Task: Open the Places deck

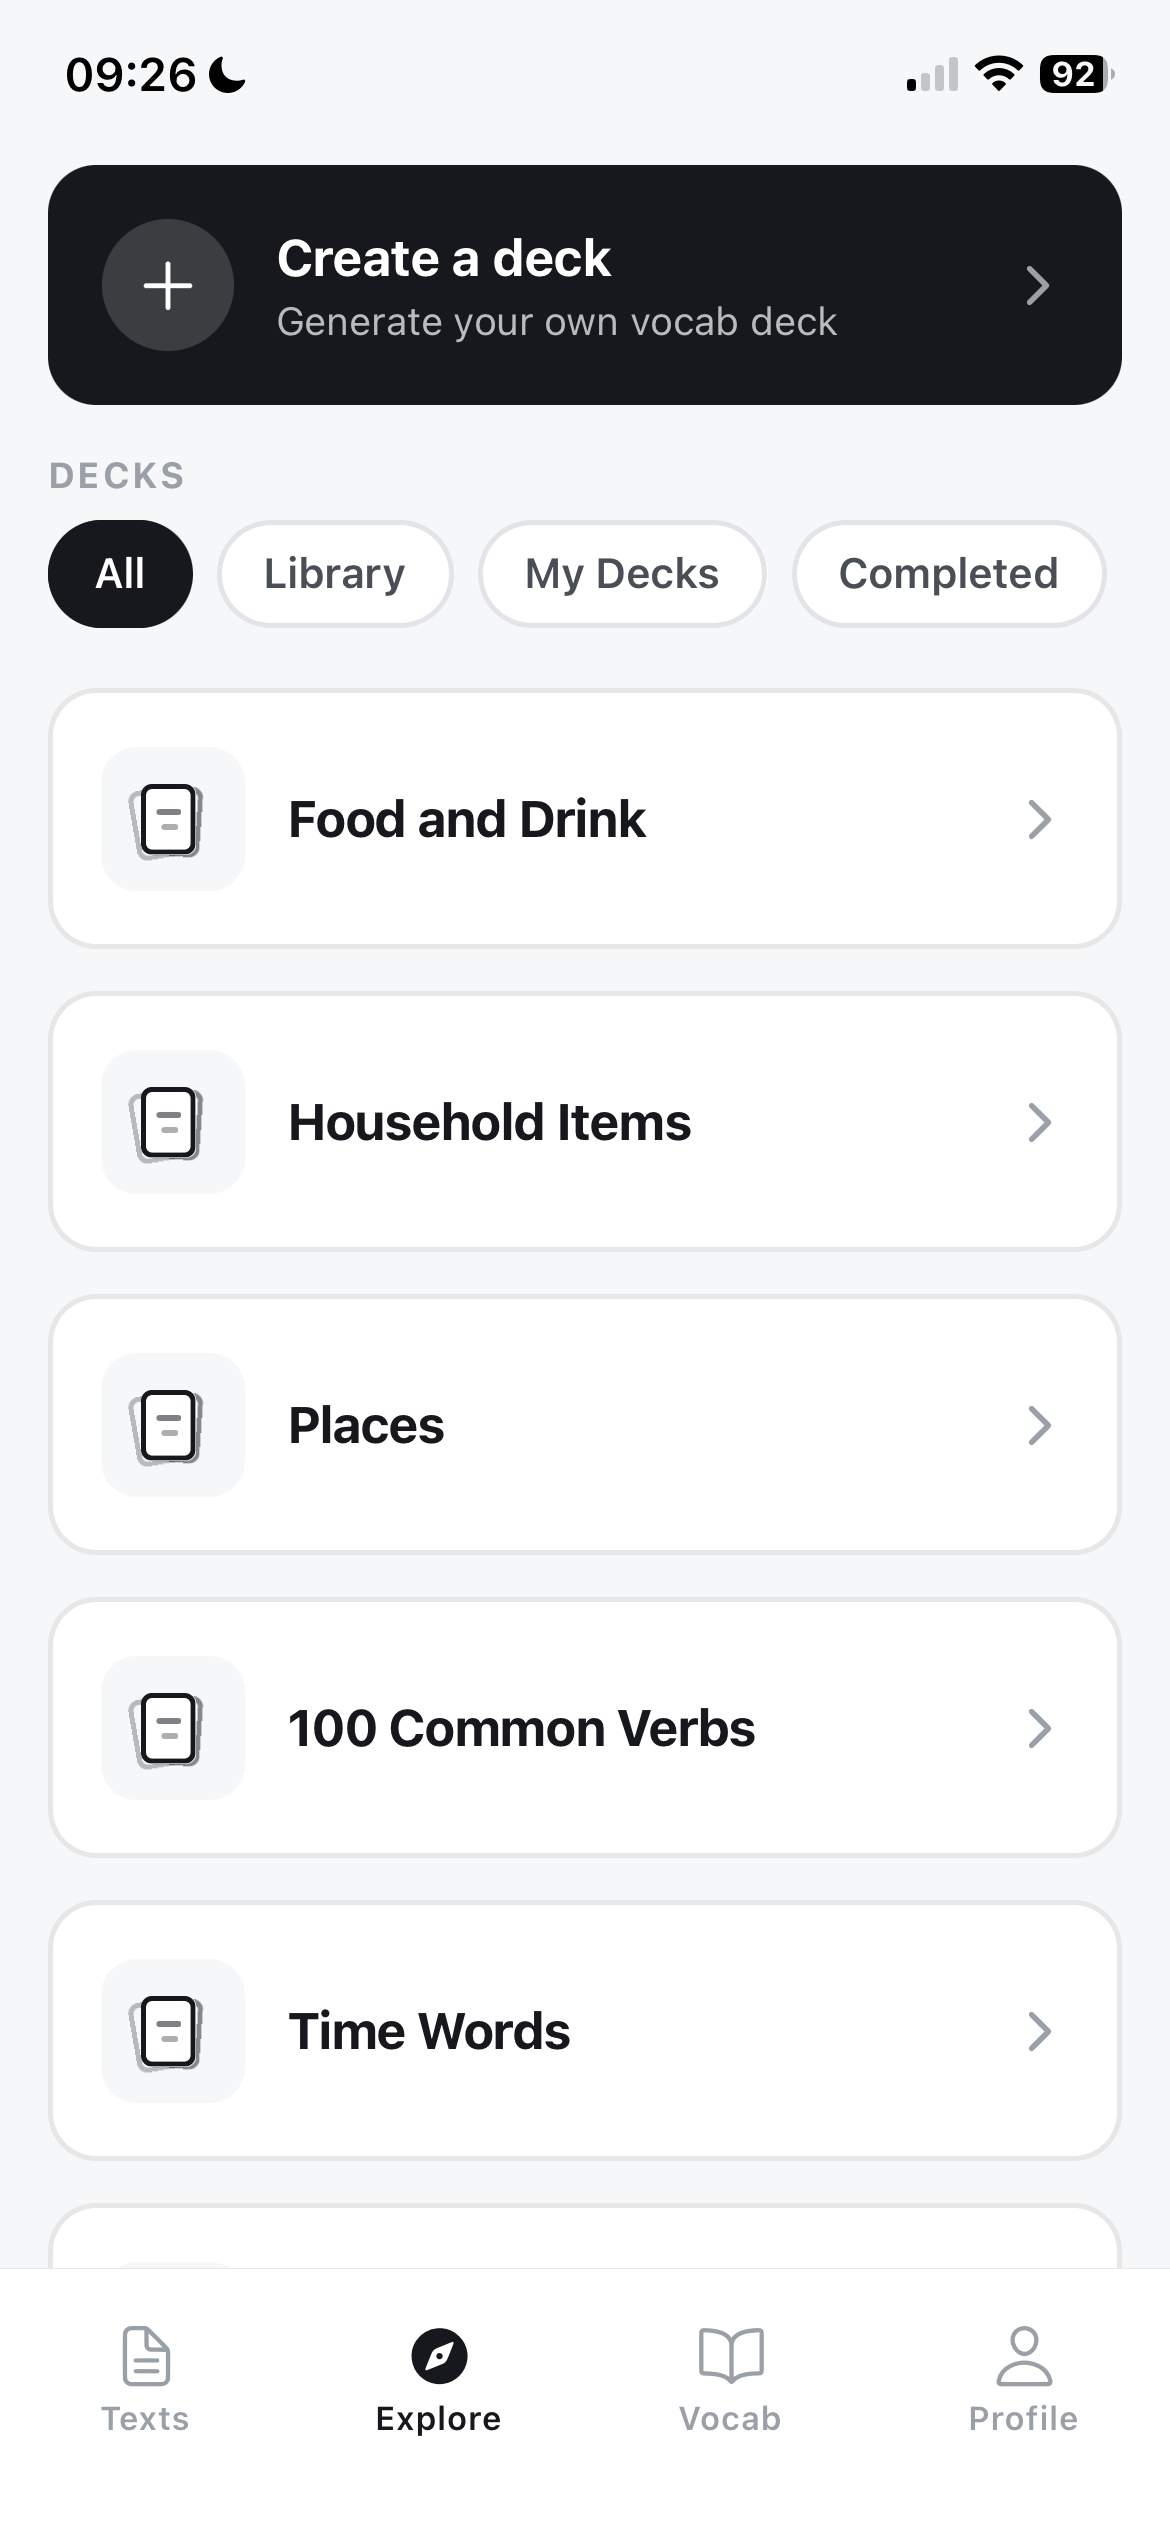Action: (585, 1425)
